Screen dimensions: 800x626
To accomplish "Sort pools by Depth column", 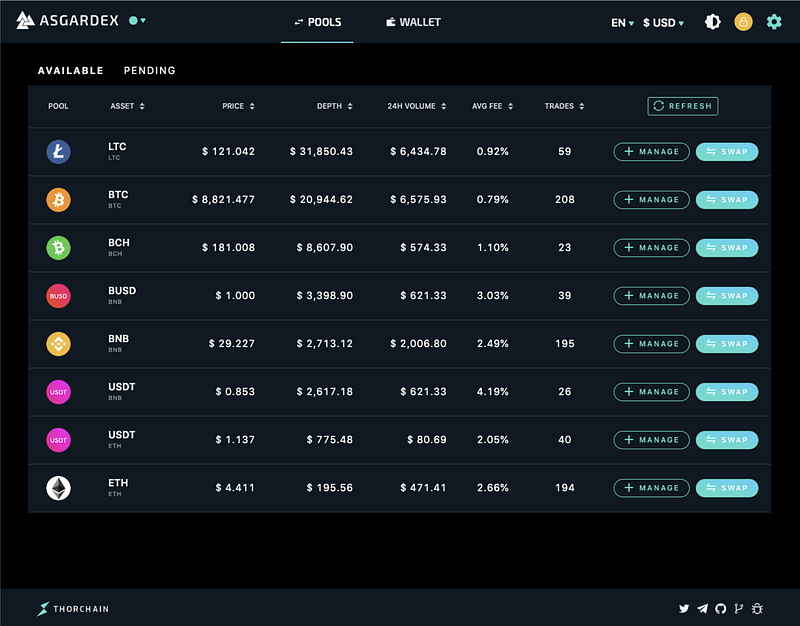I will (x=335, y=106).
